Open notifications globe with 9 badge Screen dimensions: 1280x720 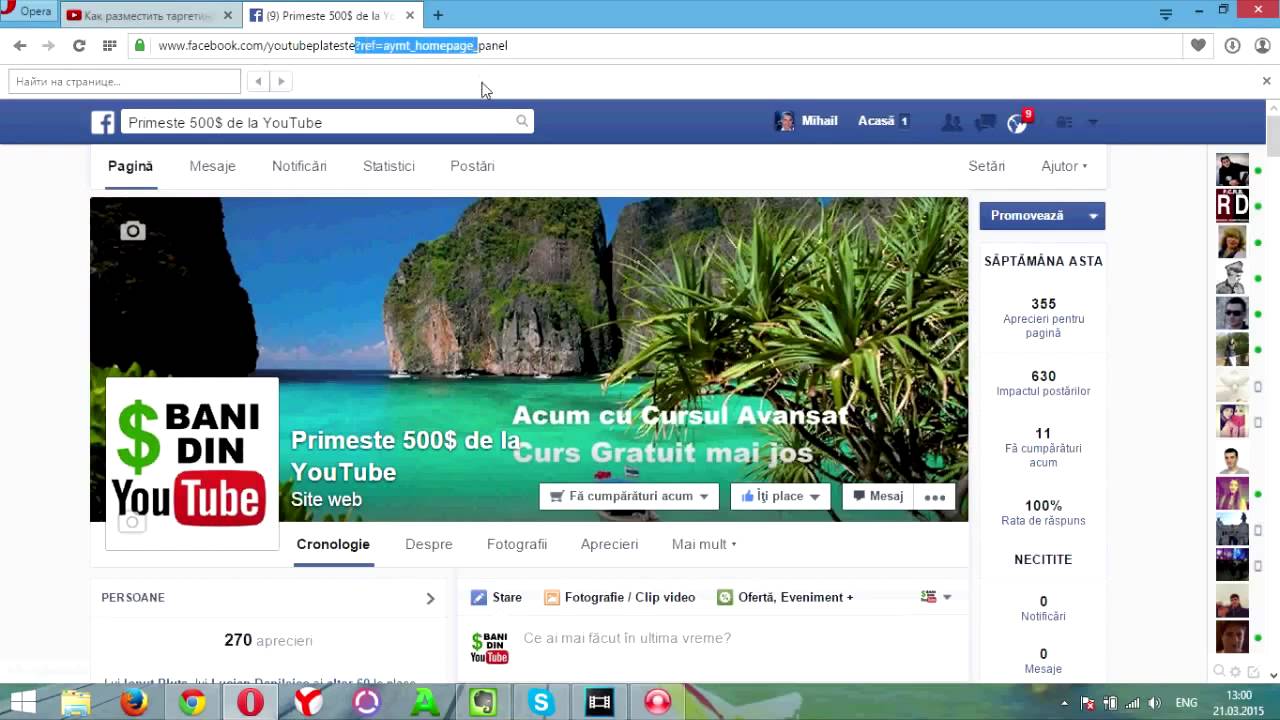tap(1018, 122)
